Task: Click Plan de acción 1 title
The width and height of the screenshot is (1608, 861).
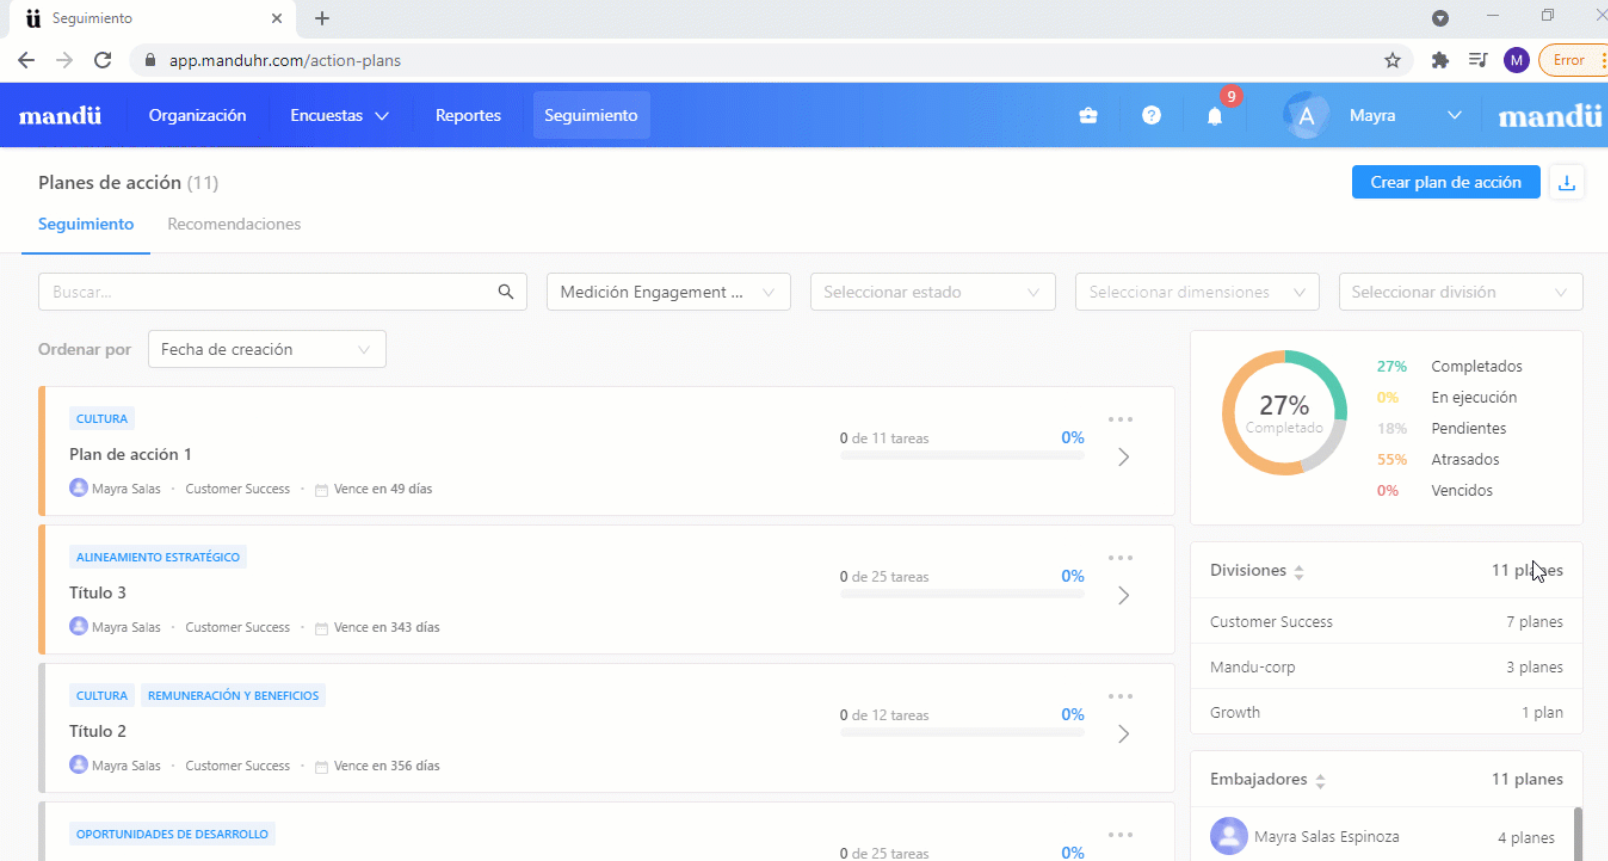Action: (x=130, y=454)
